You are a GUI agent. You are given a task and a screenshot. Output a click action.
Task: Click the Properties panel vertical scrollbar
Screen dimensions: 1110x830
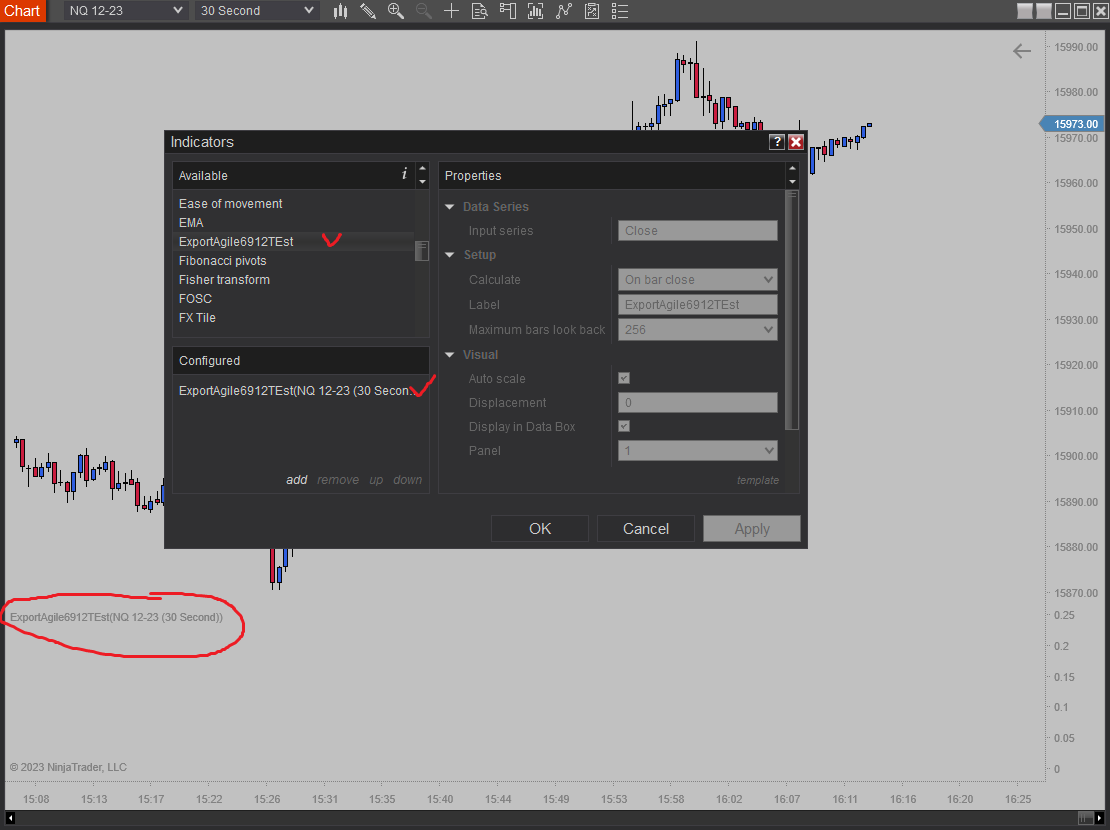(x=792, y=309)
